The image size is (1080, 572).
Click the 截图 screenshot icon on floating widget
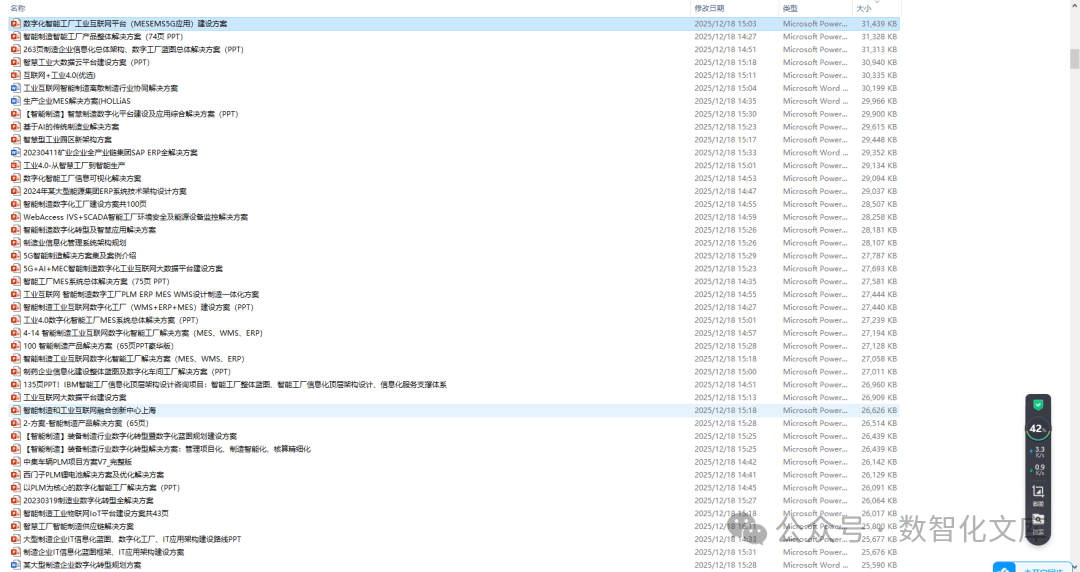tap(1038, 493)
